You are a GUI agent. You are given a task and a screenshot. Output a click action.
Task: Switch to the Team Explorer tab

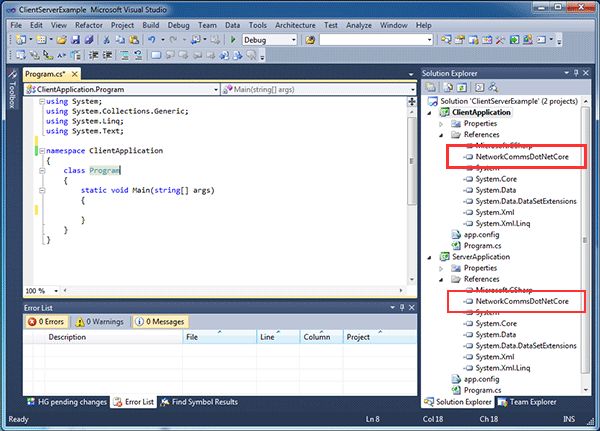click(x=528, y=402)
